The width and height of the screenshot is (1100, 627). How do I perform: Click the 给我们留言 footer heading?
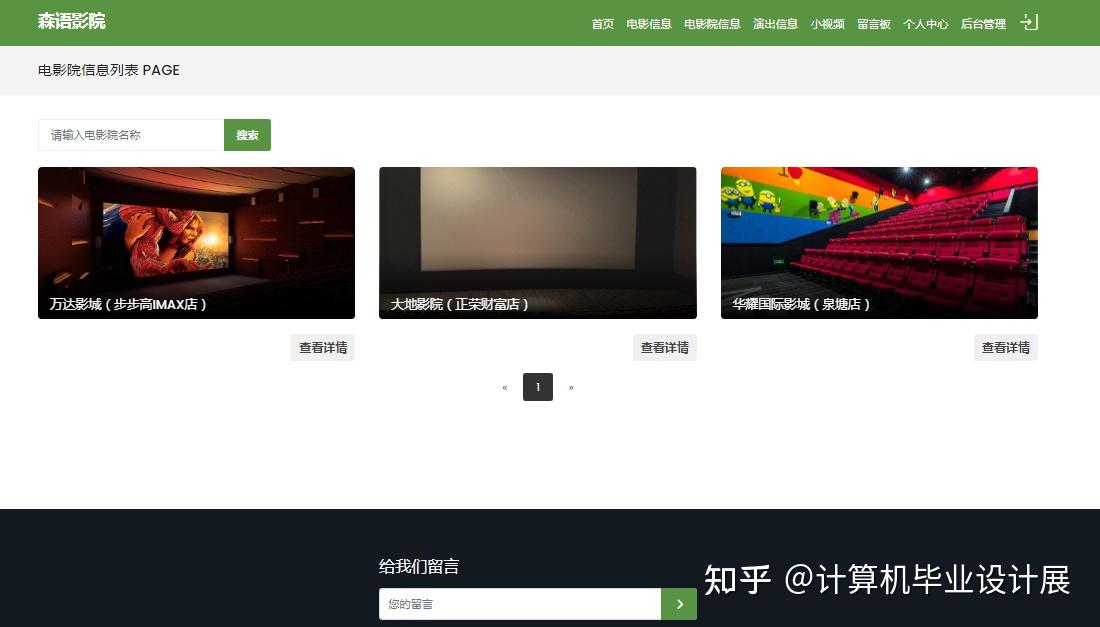coord(419,567)
